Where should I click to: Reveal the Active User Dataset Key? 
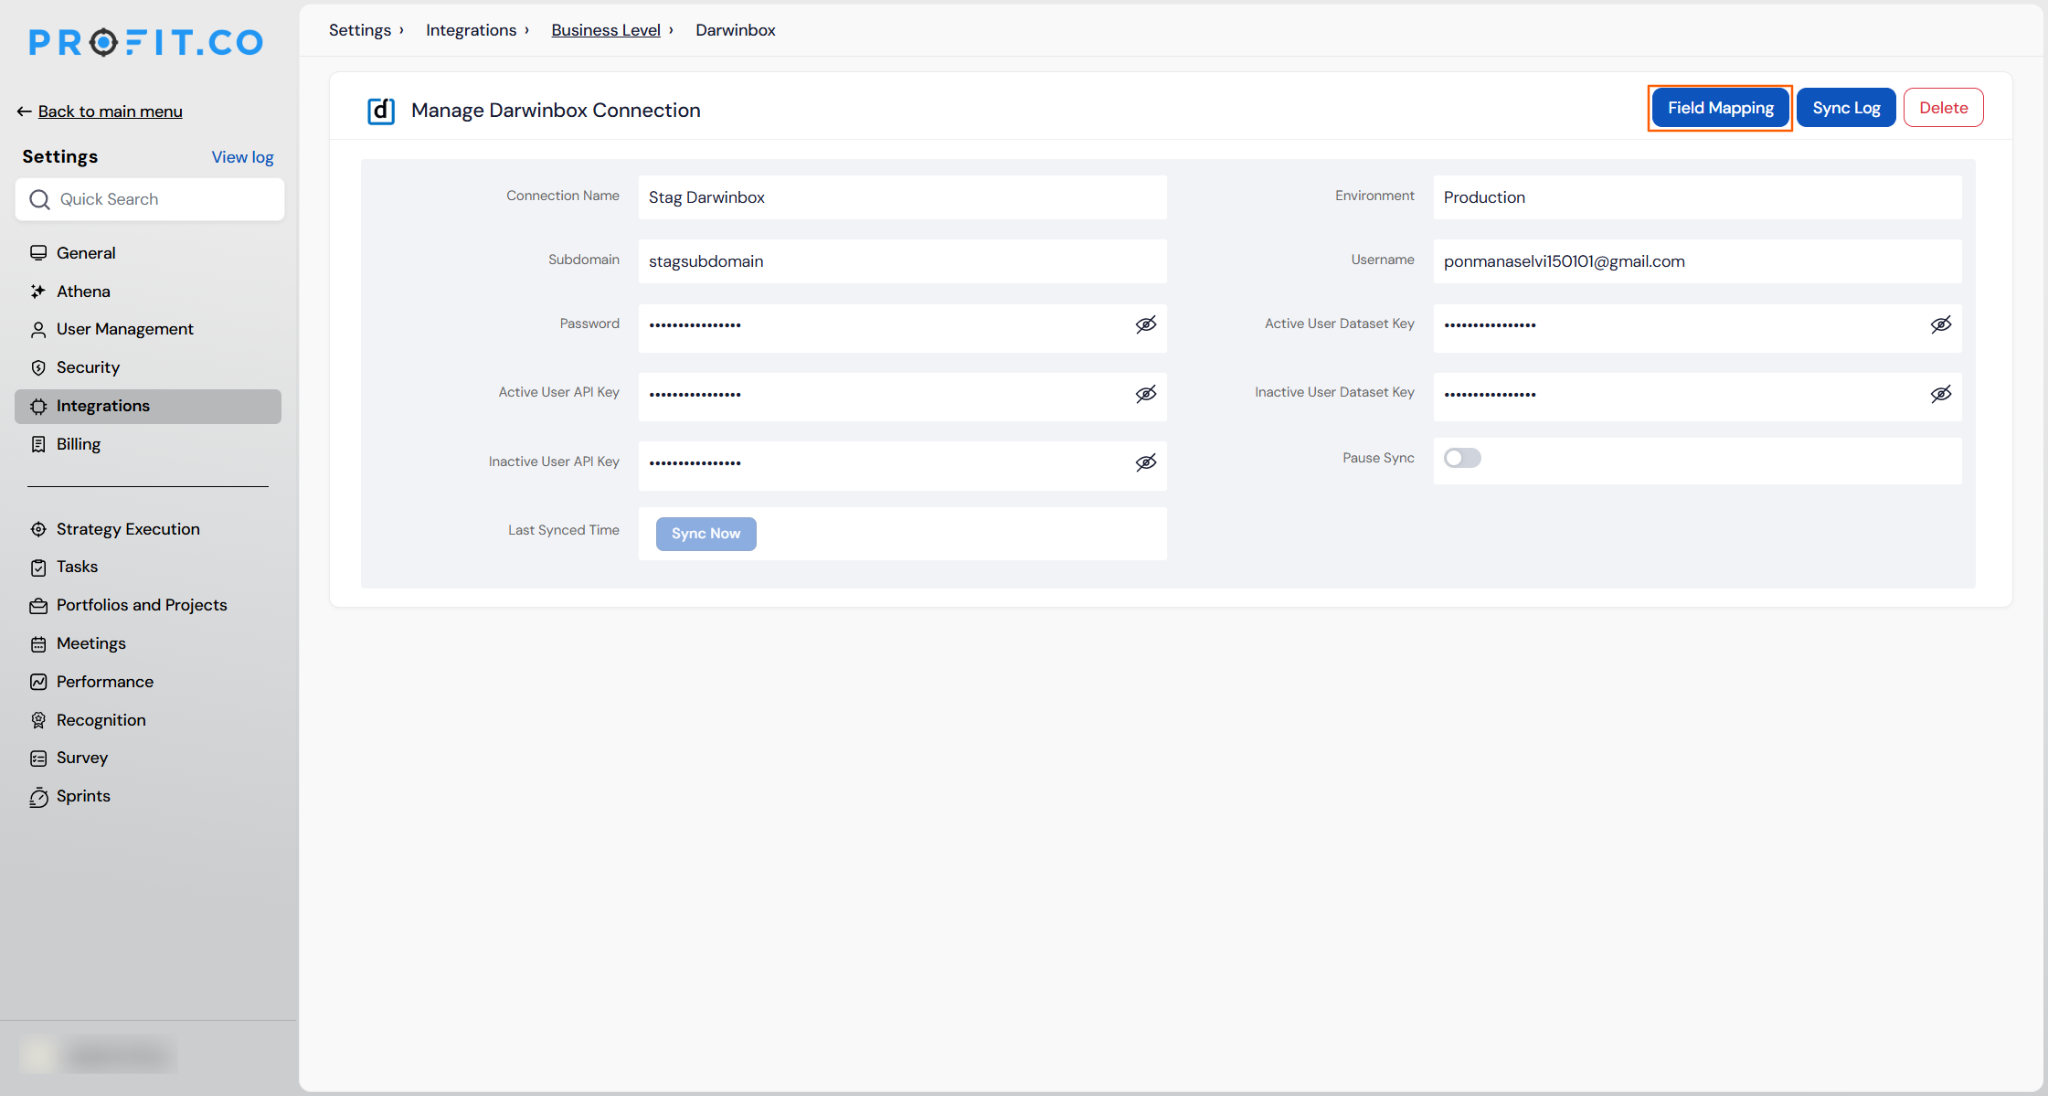coord(1941,324)
